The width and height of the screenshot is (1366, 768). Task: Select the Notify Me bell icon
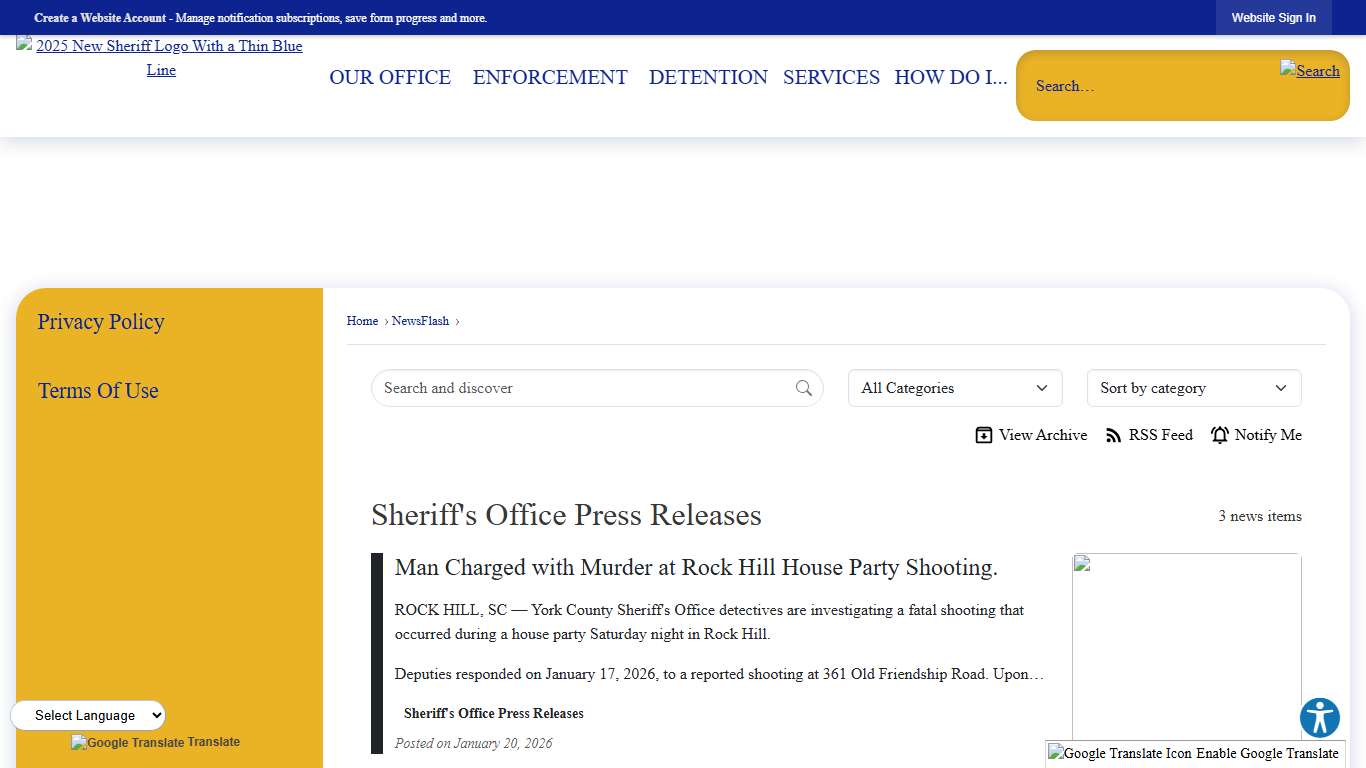[1220, 435]
